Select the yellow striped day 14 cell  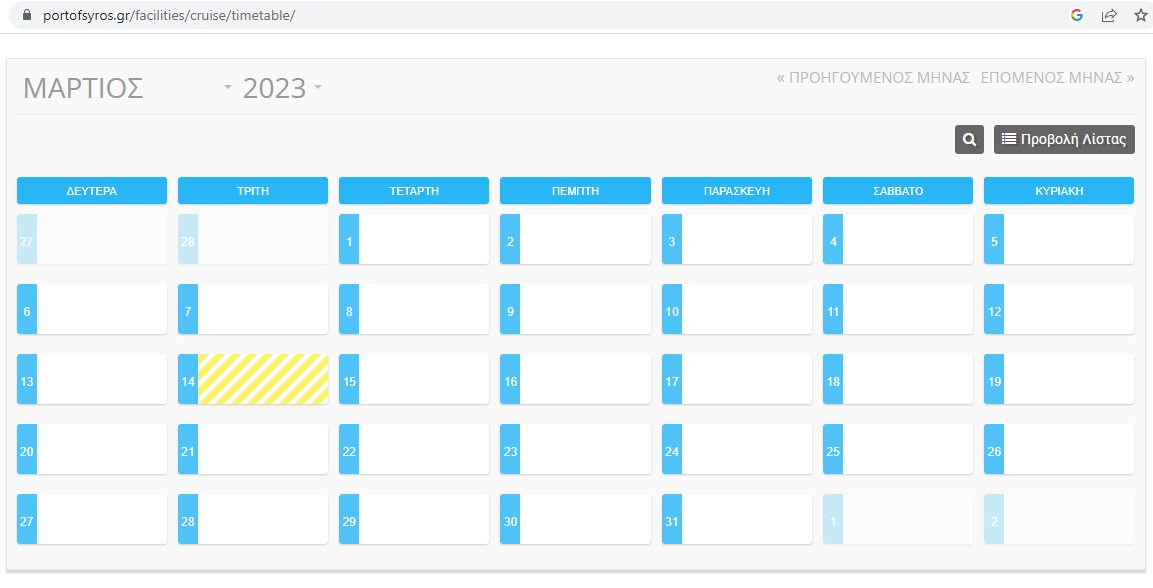click(263, 379)
